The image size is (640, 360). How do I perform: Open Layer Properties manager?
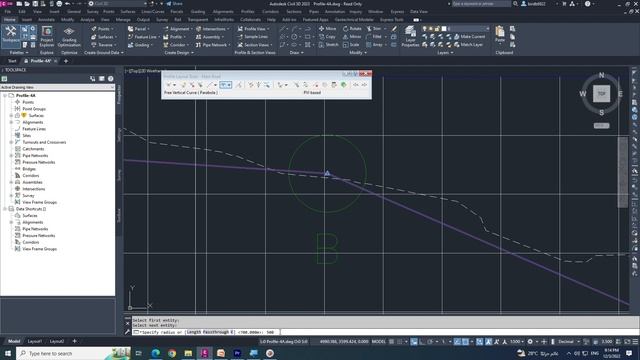(x=410, y=37)
